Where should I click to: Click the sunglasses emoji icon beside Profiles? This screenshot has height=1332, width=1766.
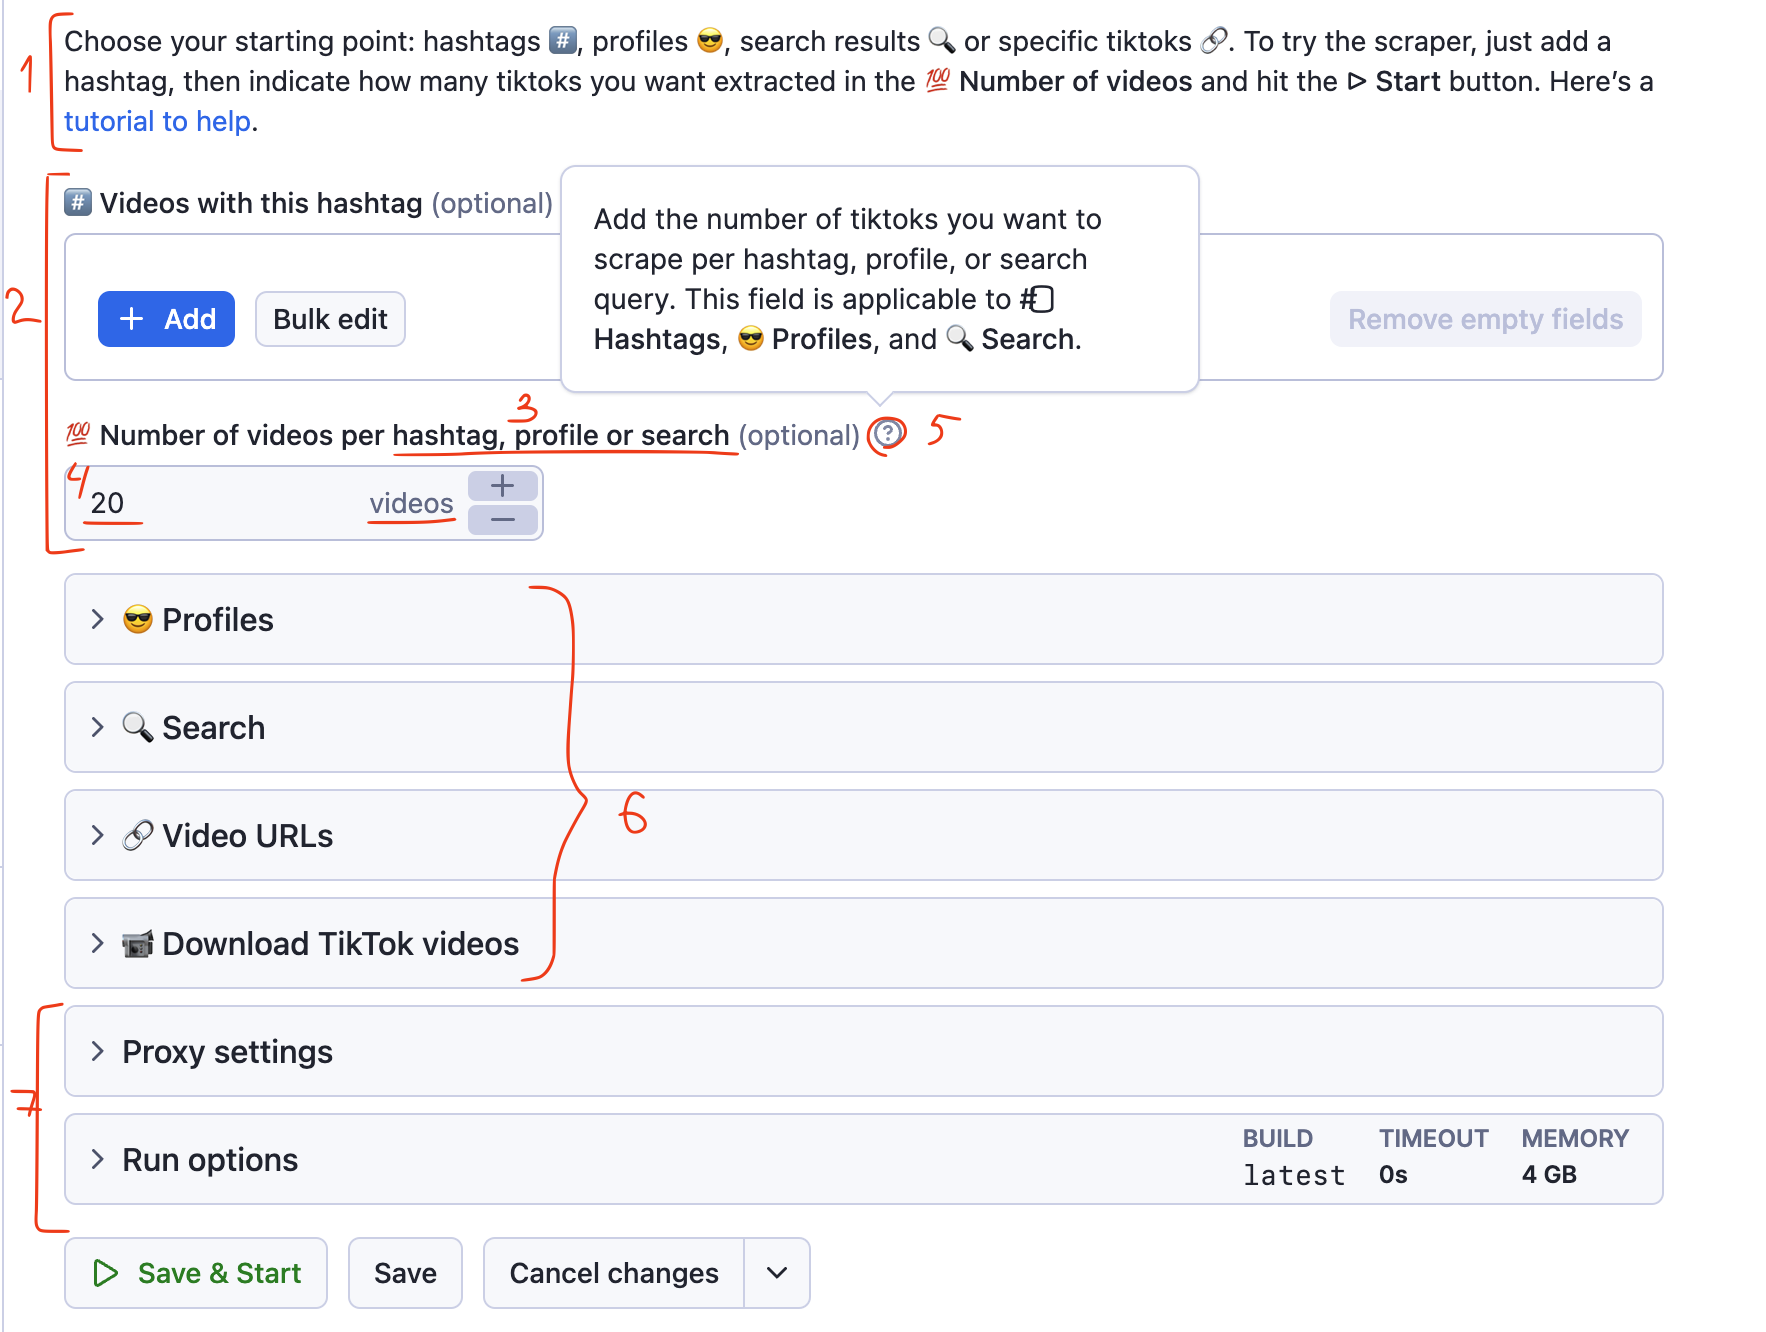pos(138,620)
